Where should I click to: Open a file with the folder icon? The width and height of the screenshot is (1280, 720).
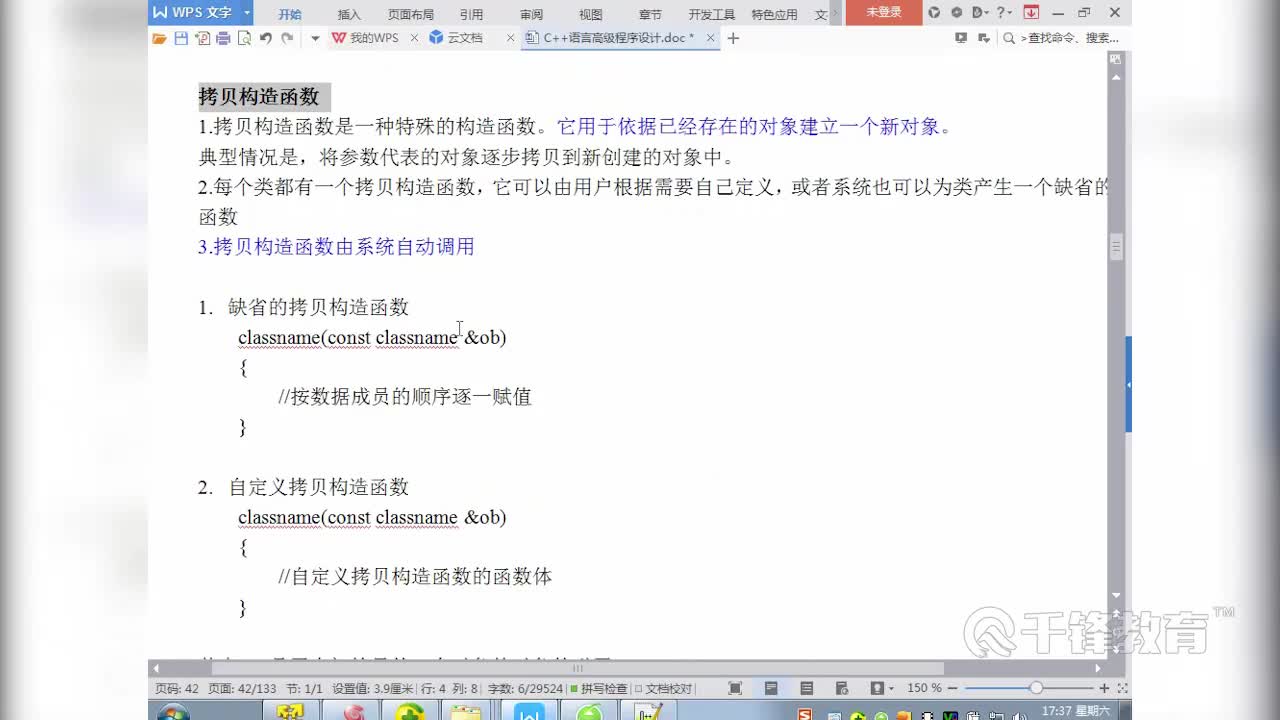click(x=159, y=37)
